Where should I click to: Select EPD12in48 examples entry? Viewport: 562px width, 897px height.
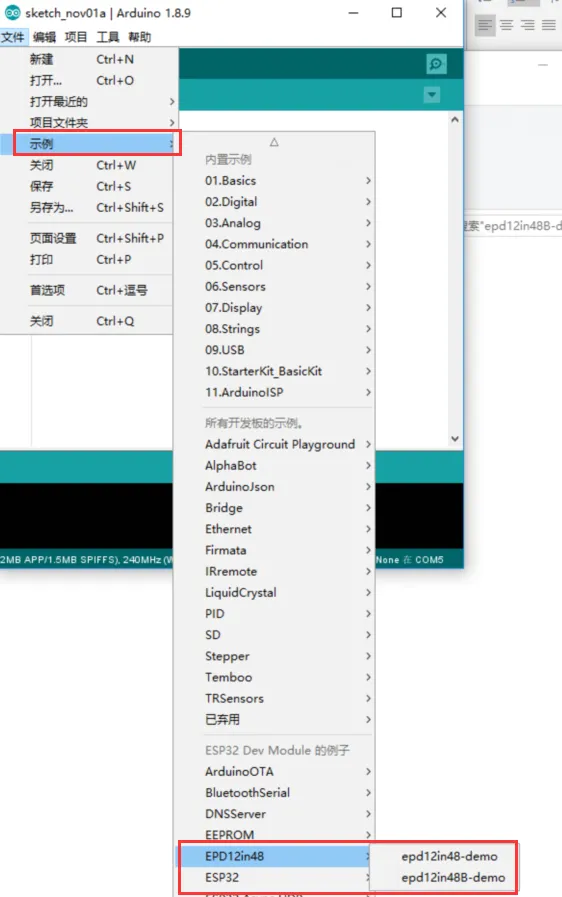[x=274, y=856]
